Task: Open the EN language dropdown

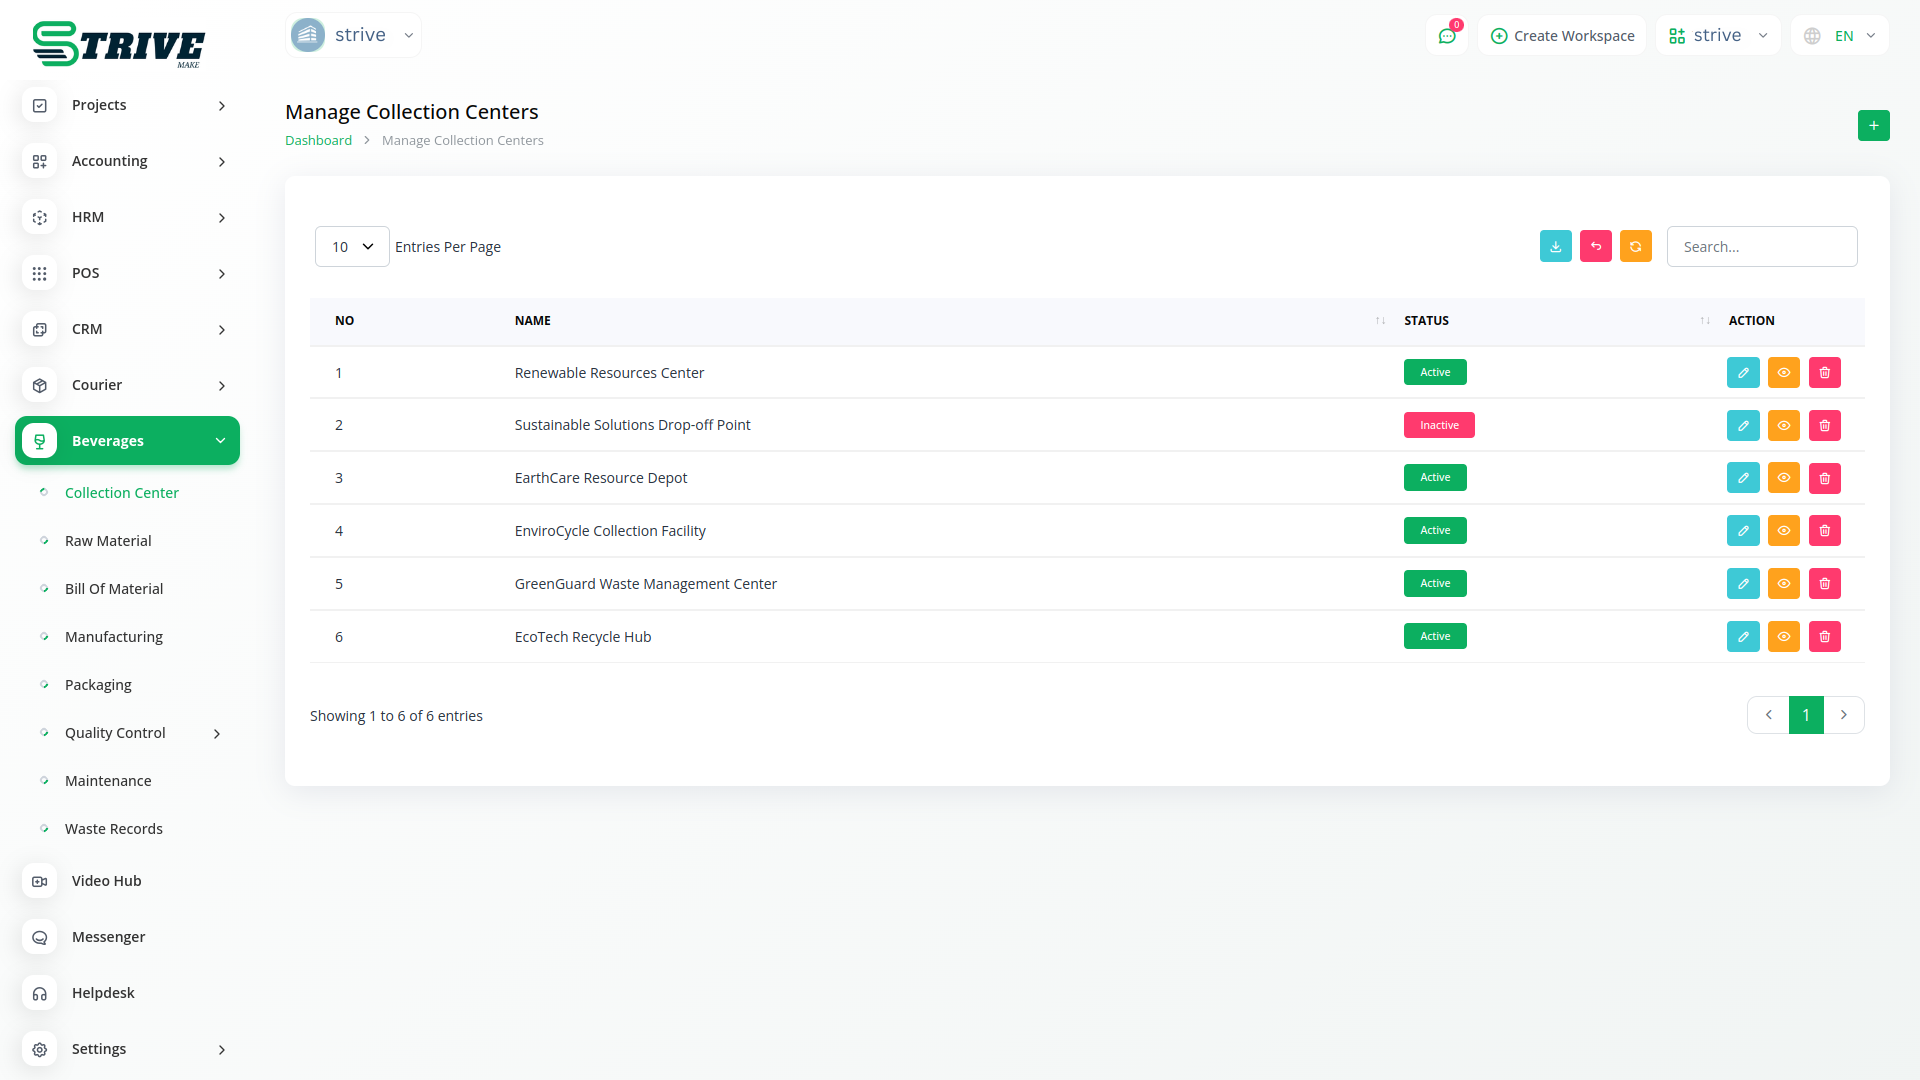Action: [x=1842, y=36]
